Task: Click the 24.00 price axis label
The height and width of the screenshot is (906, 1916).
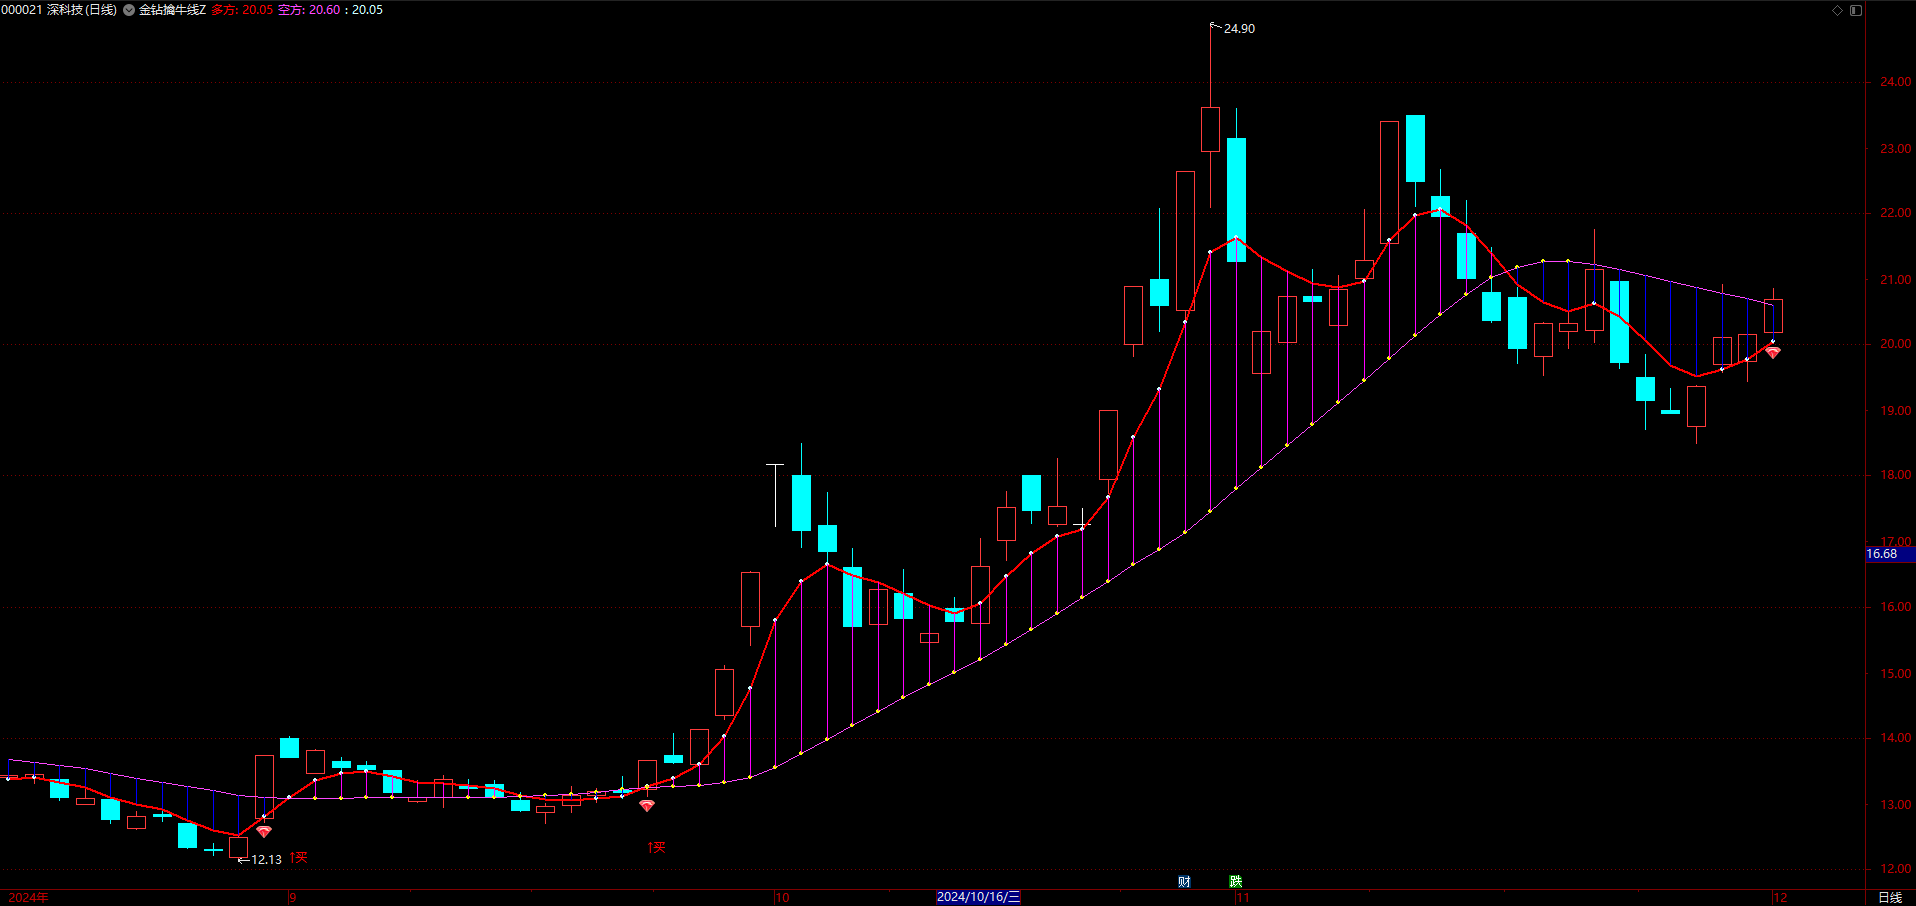Action: tap(1895, 82)
